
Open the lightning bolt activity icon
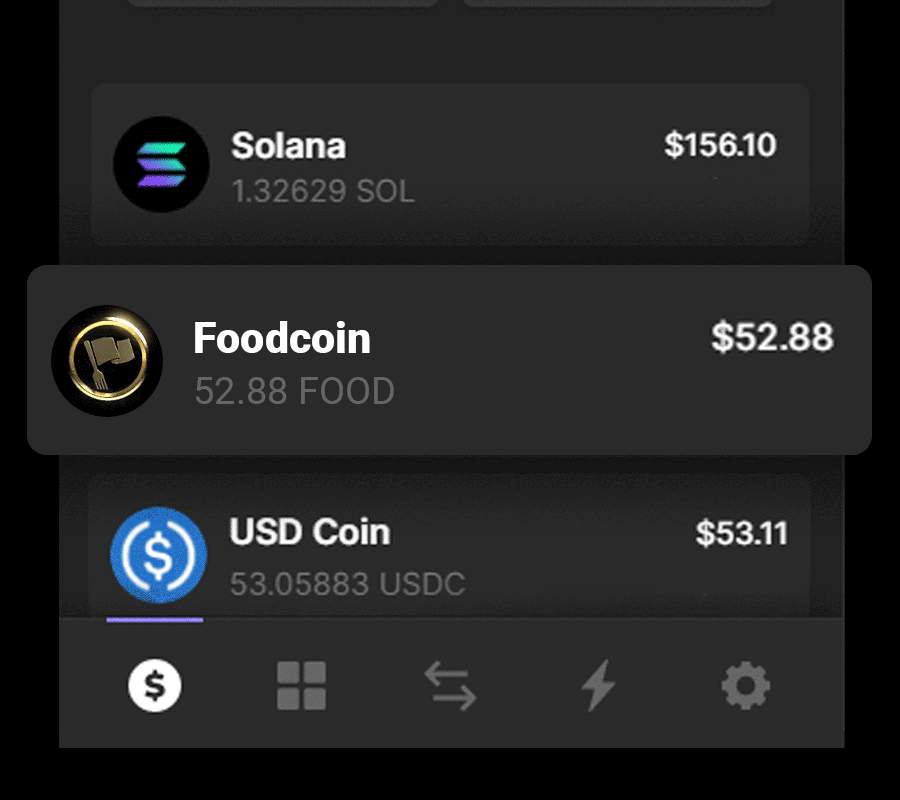[598, 685]
